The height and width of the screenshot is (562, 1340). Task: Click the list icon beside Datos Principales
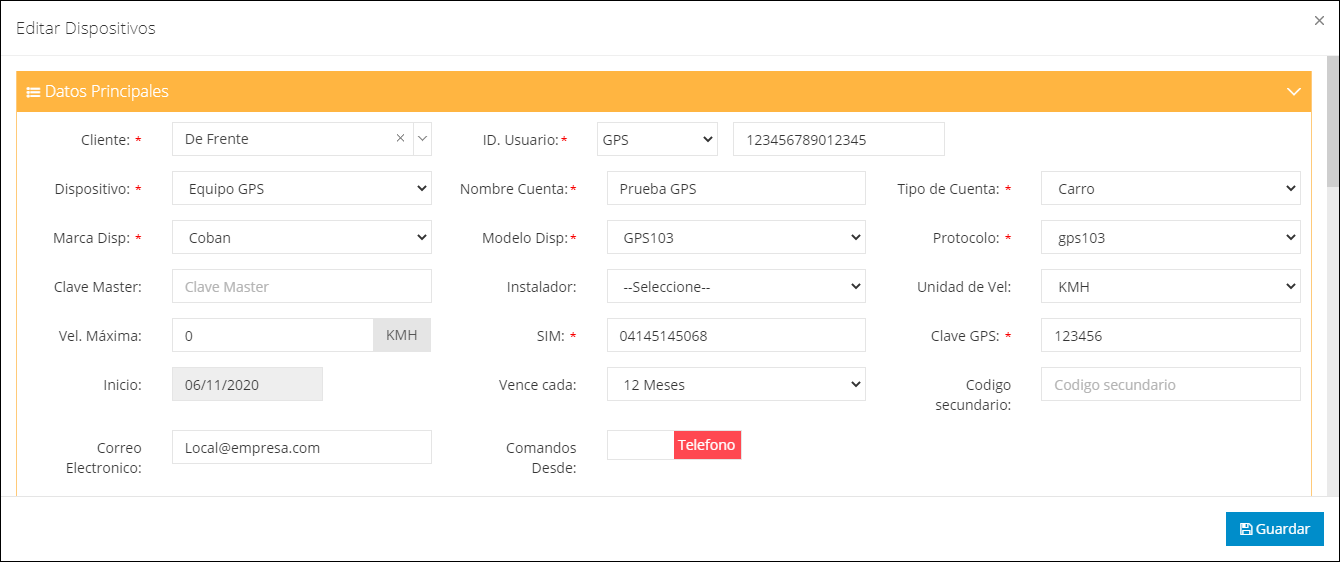33,92
